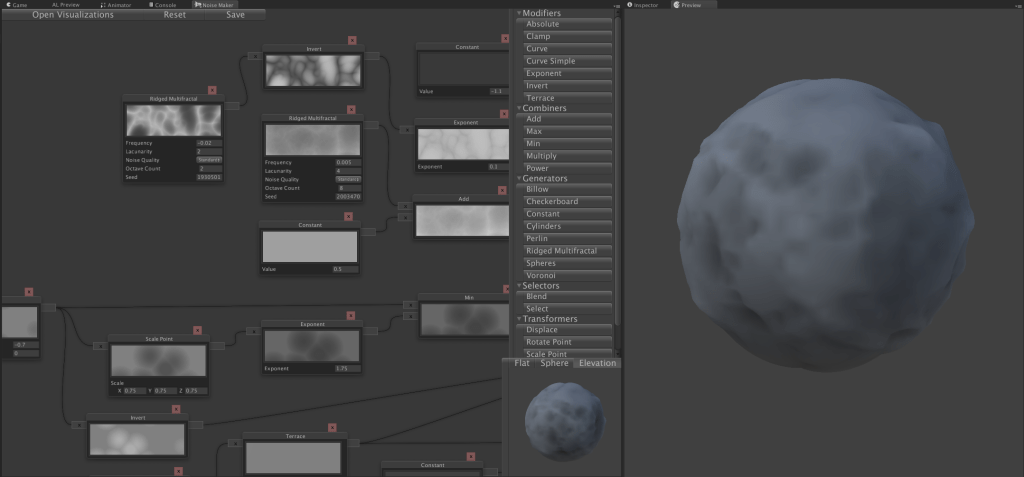Click the Open Visualizations button

pyautogui.click(x=73, y=15)
